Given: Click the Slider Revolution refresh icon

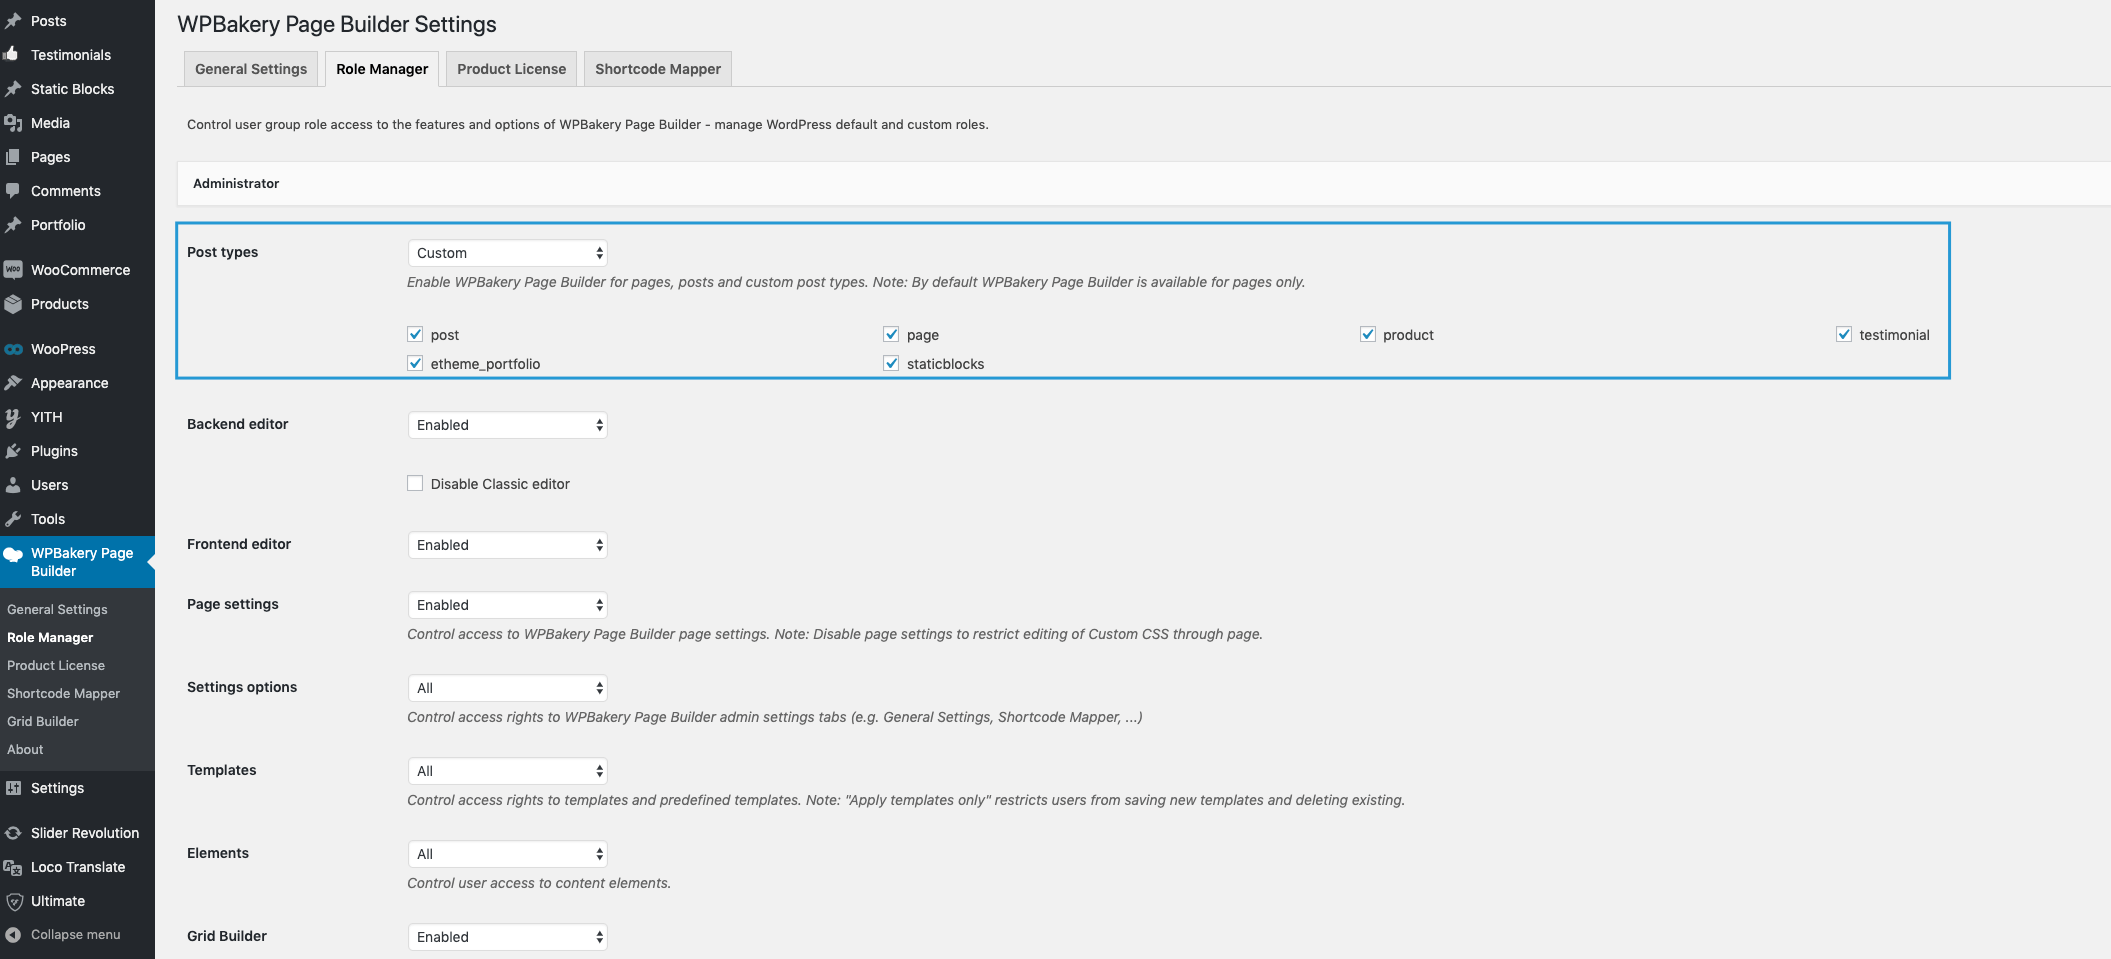Looking at the screenshot, I should coord(13,833).
